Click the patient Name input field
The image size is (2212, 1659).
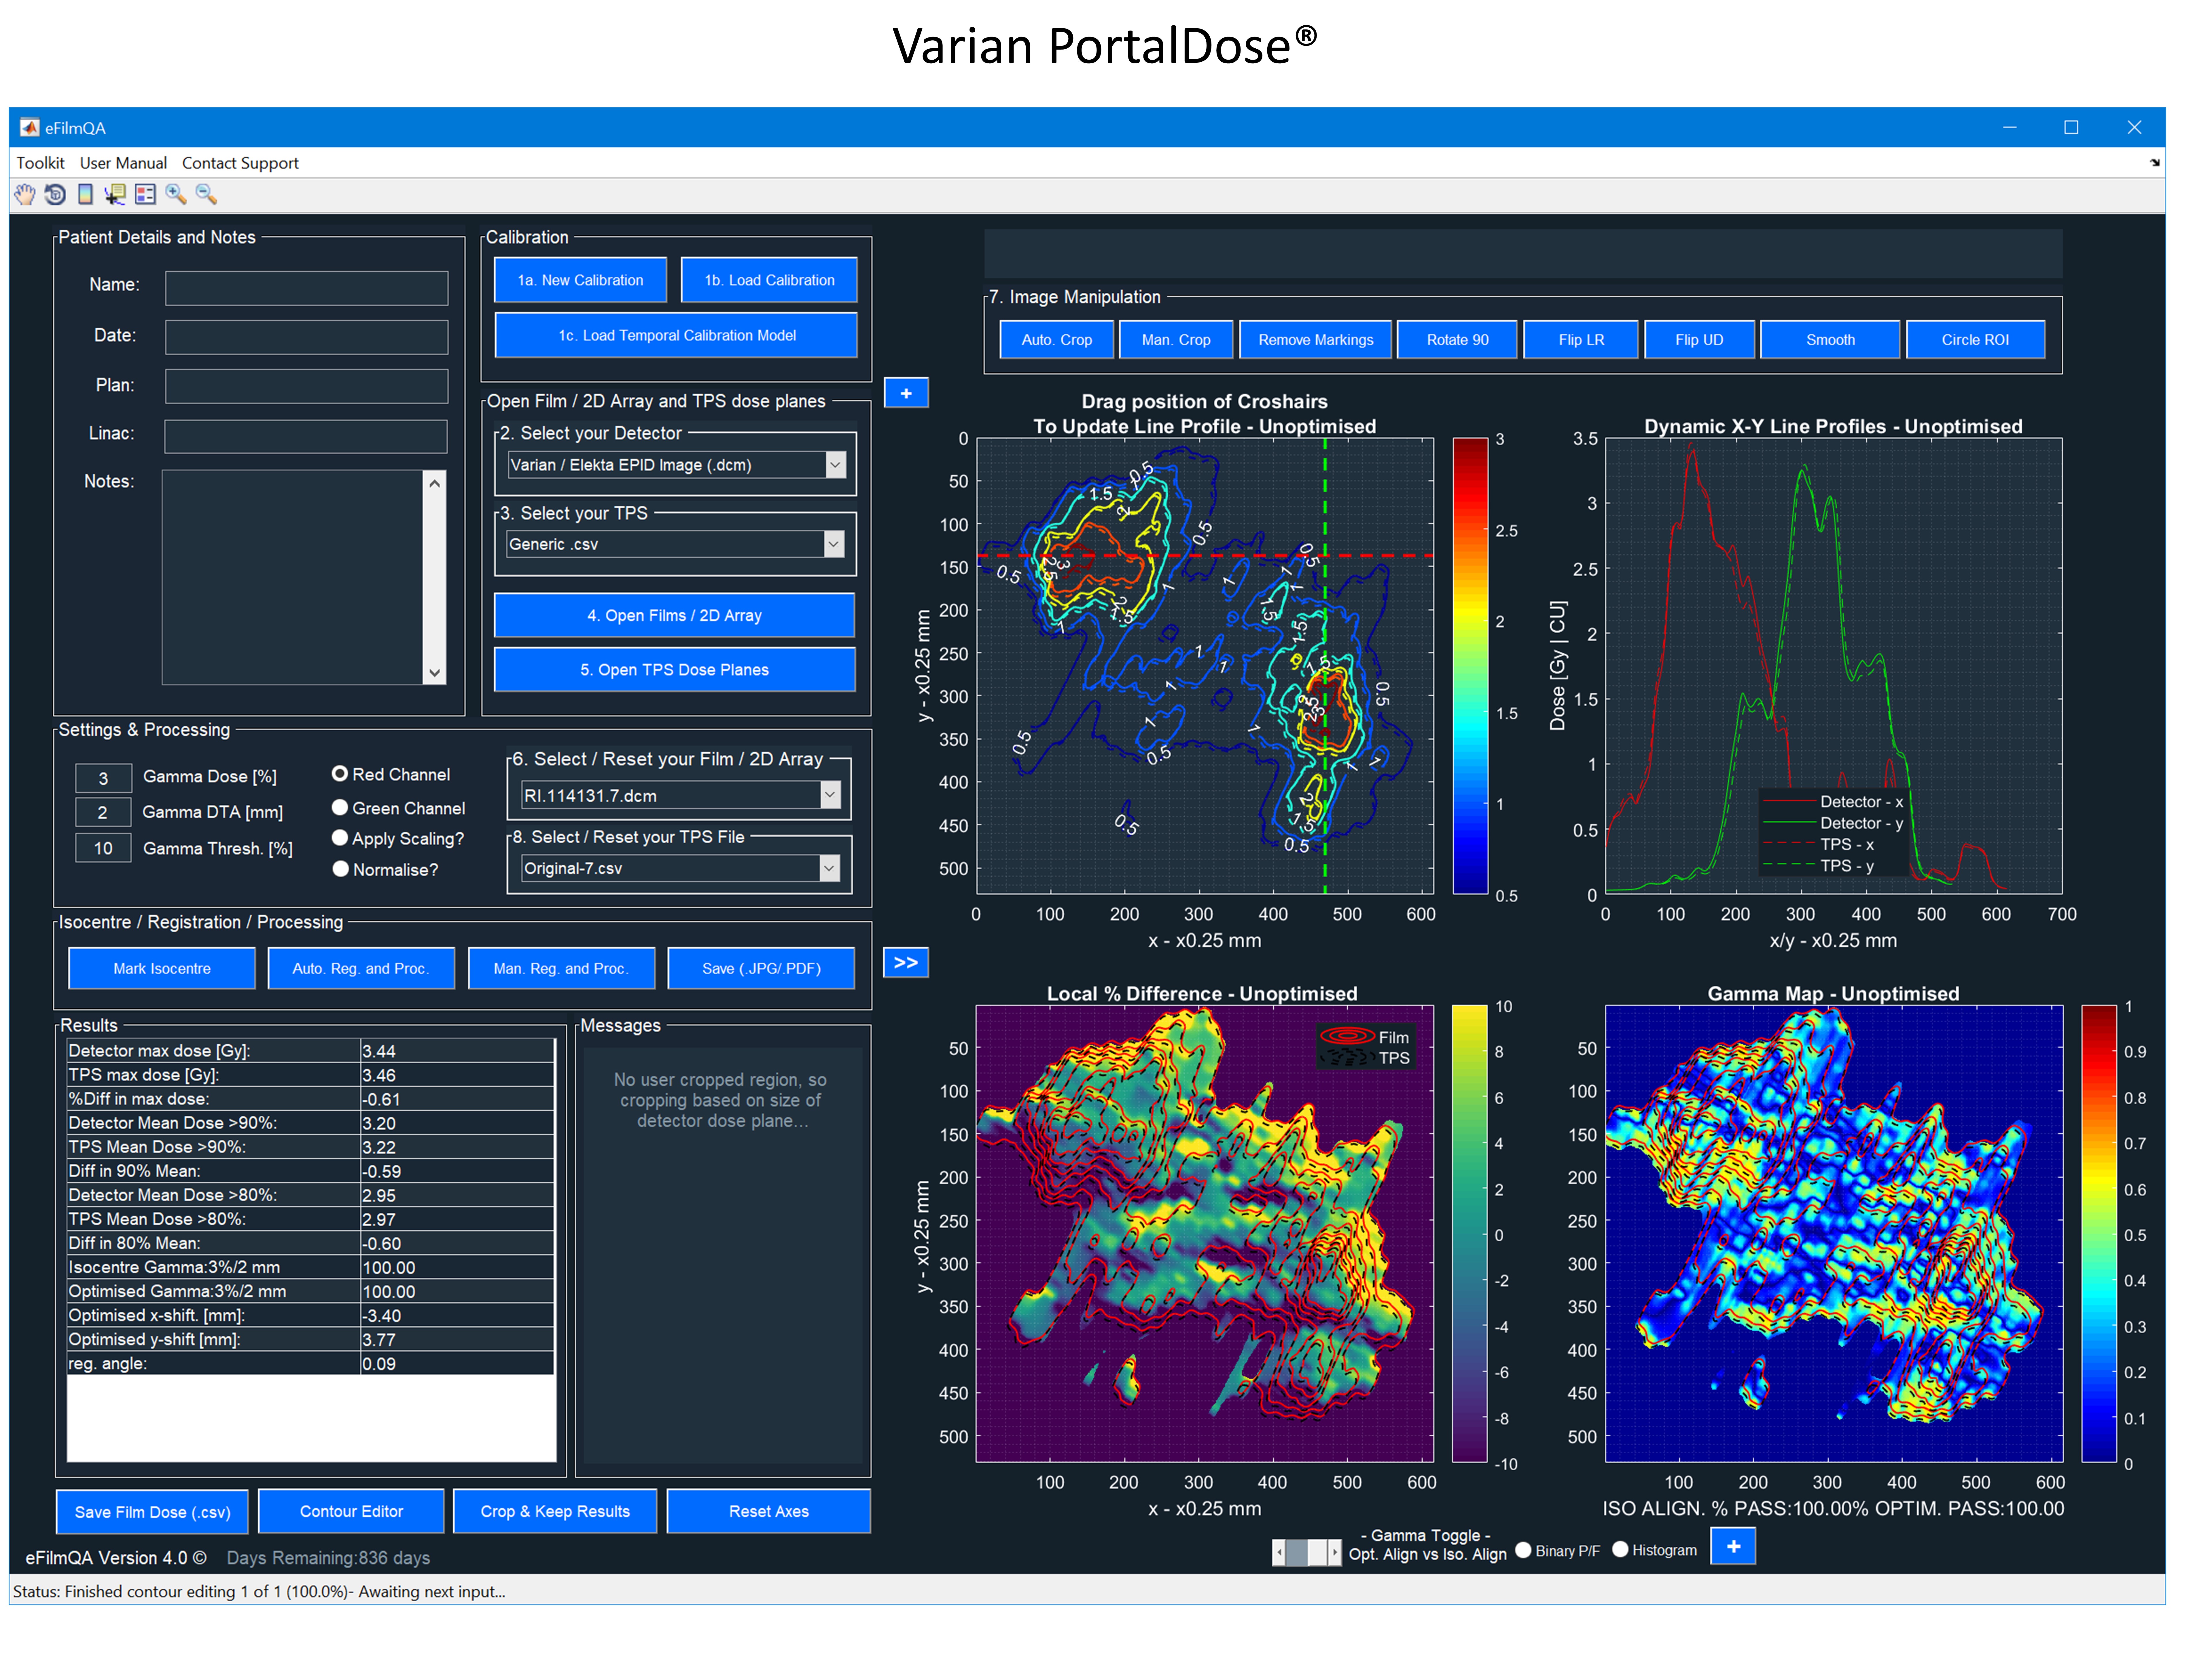[x=306, y=288]
